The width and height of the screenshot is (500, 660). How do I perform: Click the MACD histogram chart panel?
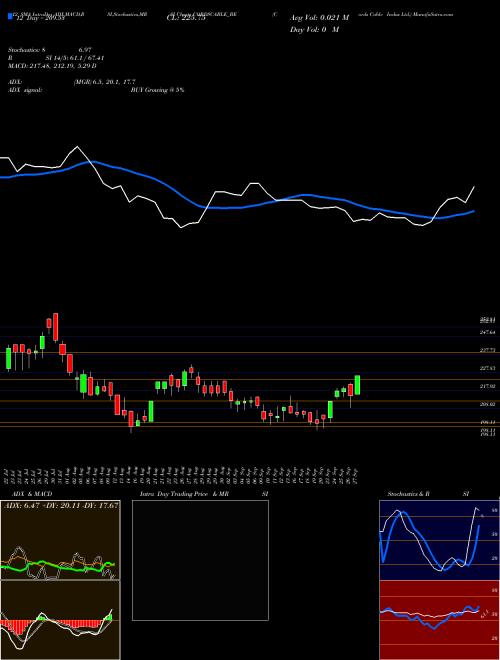pos(60,620)
